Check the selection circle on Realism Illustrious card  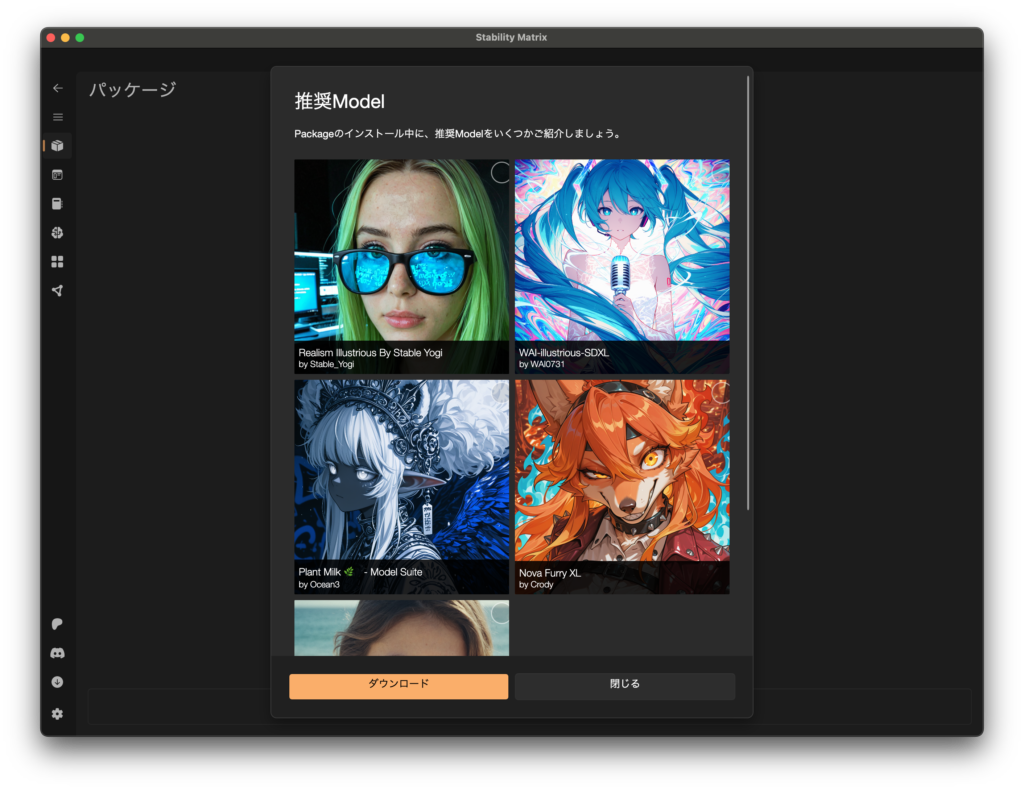click(500, 173)
